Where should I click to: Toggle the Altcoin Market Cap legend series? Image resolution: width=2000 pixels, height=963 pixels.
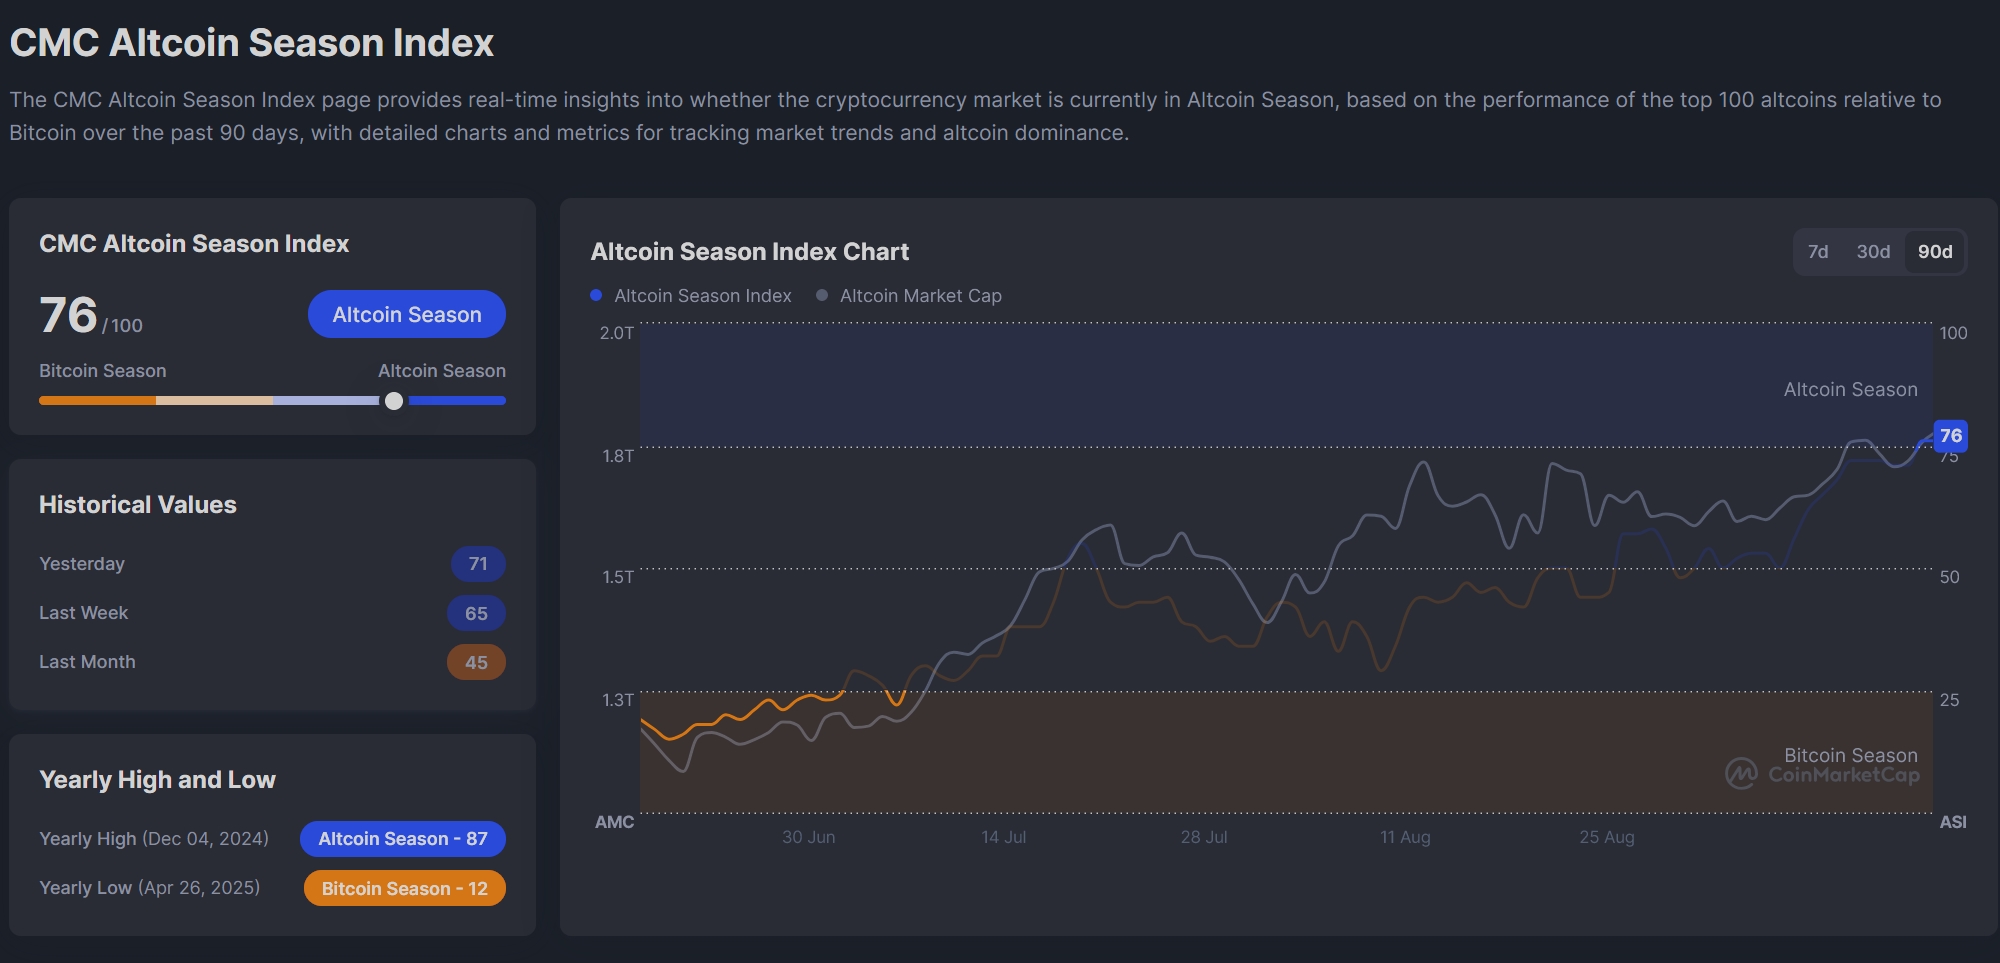point(920,296)
